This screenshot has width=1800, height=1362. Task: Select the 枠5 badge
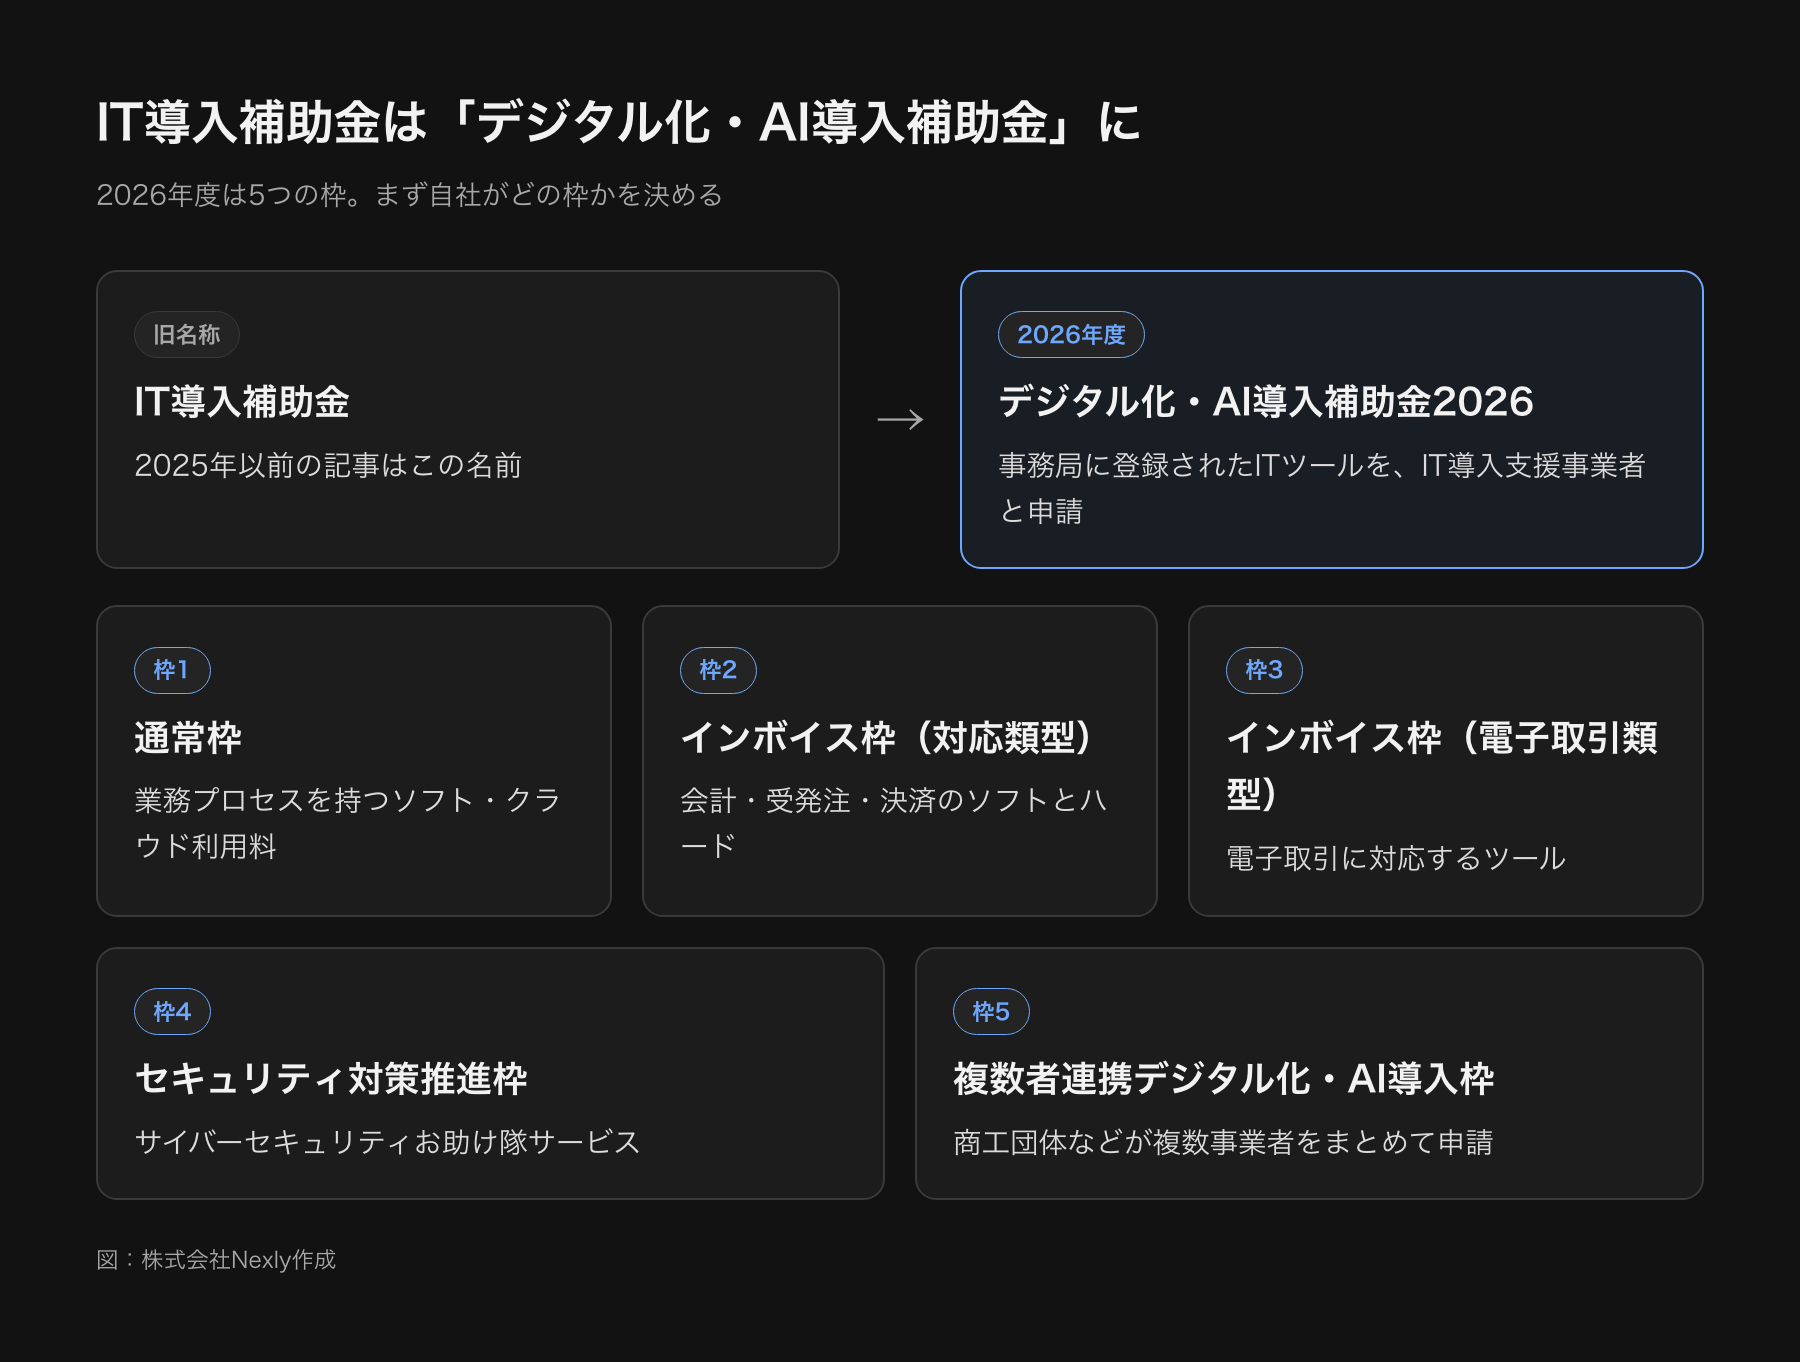click(991, 1012)
